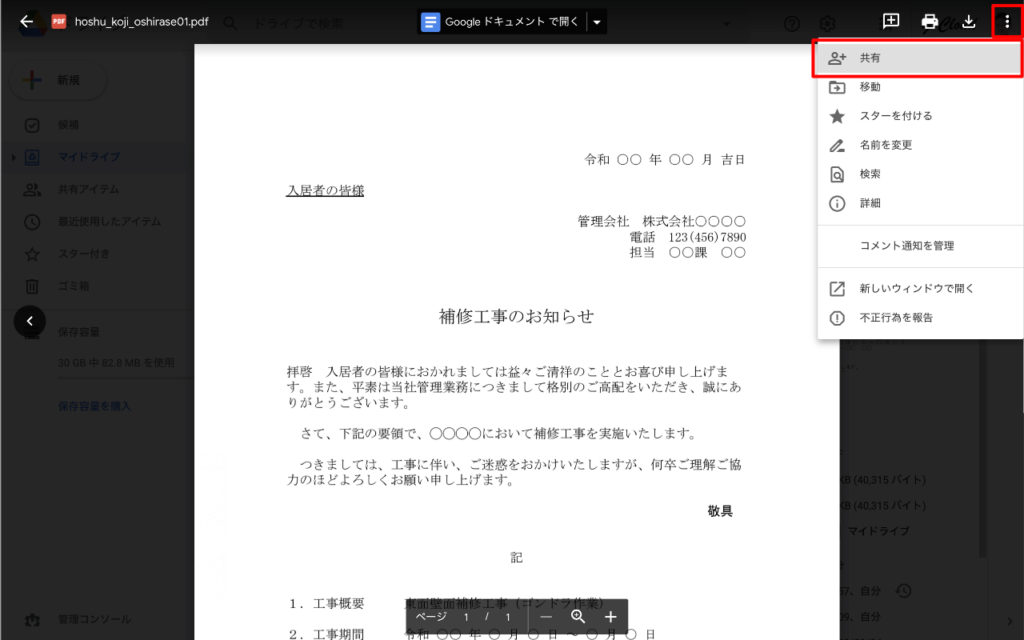Select 検索 menu entry
Viewport: 1024px width, 640px height.
[x=918, y=174]
